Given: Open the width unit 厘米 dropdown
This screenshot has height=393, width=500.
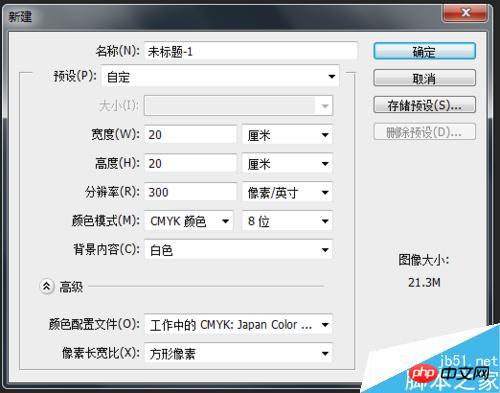Looking at the screenshot, I should (x=287, y=135).
